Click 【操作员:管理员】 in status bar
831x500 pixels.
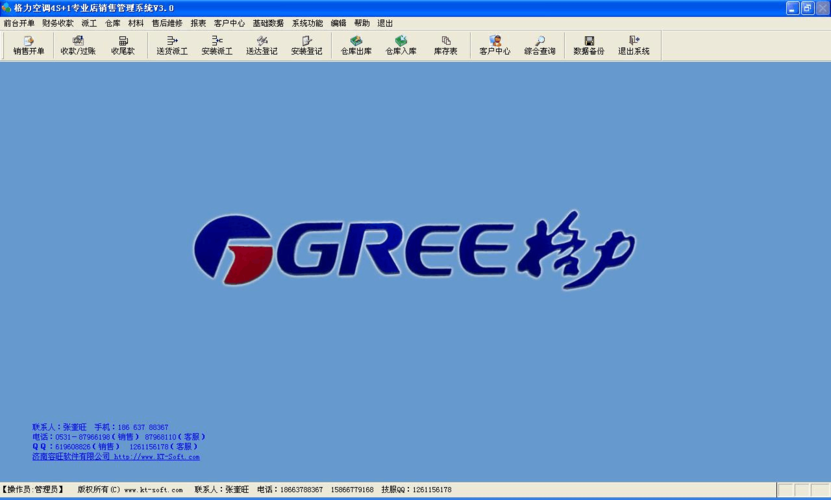[x=33, y=489]
